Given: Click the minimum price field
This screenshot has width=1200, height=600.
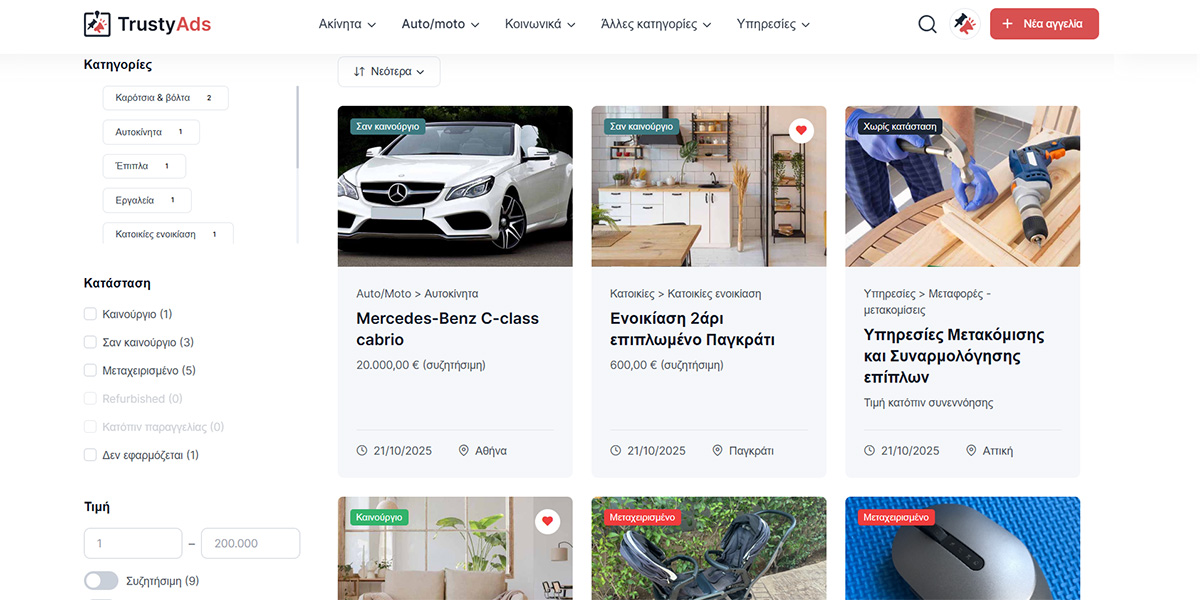Looking at the screenshot, I should pos(133,543).
